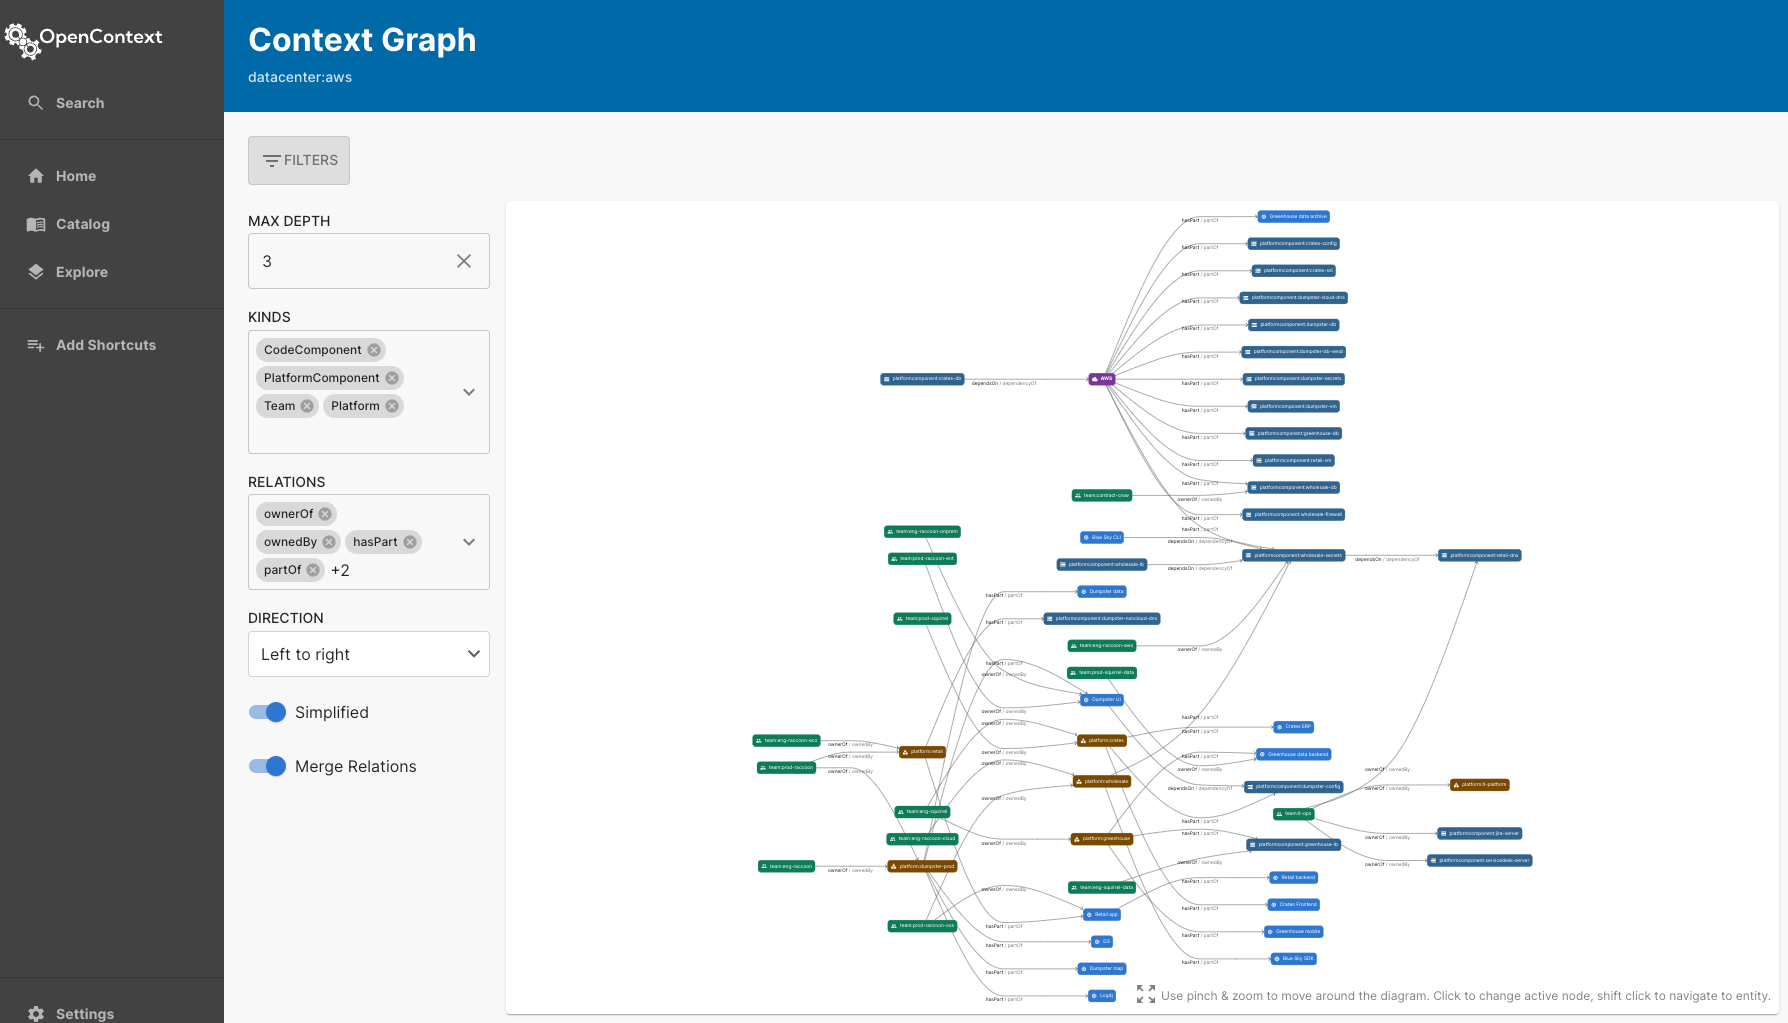Remove the Team kind chip

click(307, 406)
